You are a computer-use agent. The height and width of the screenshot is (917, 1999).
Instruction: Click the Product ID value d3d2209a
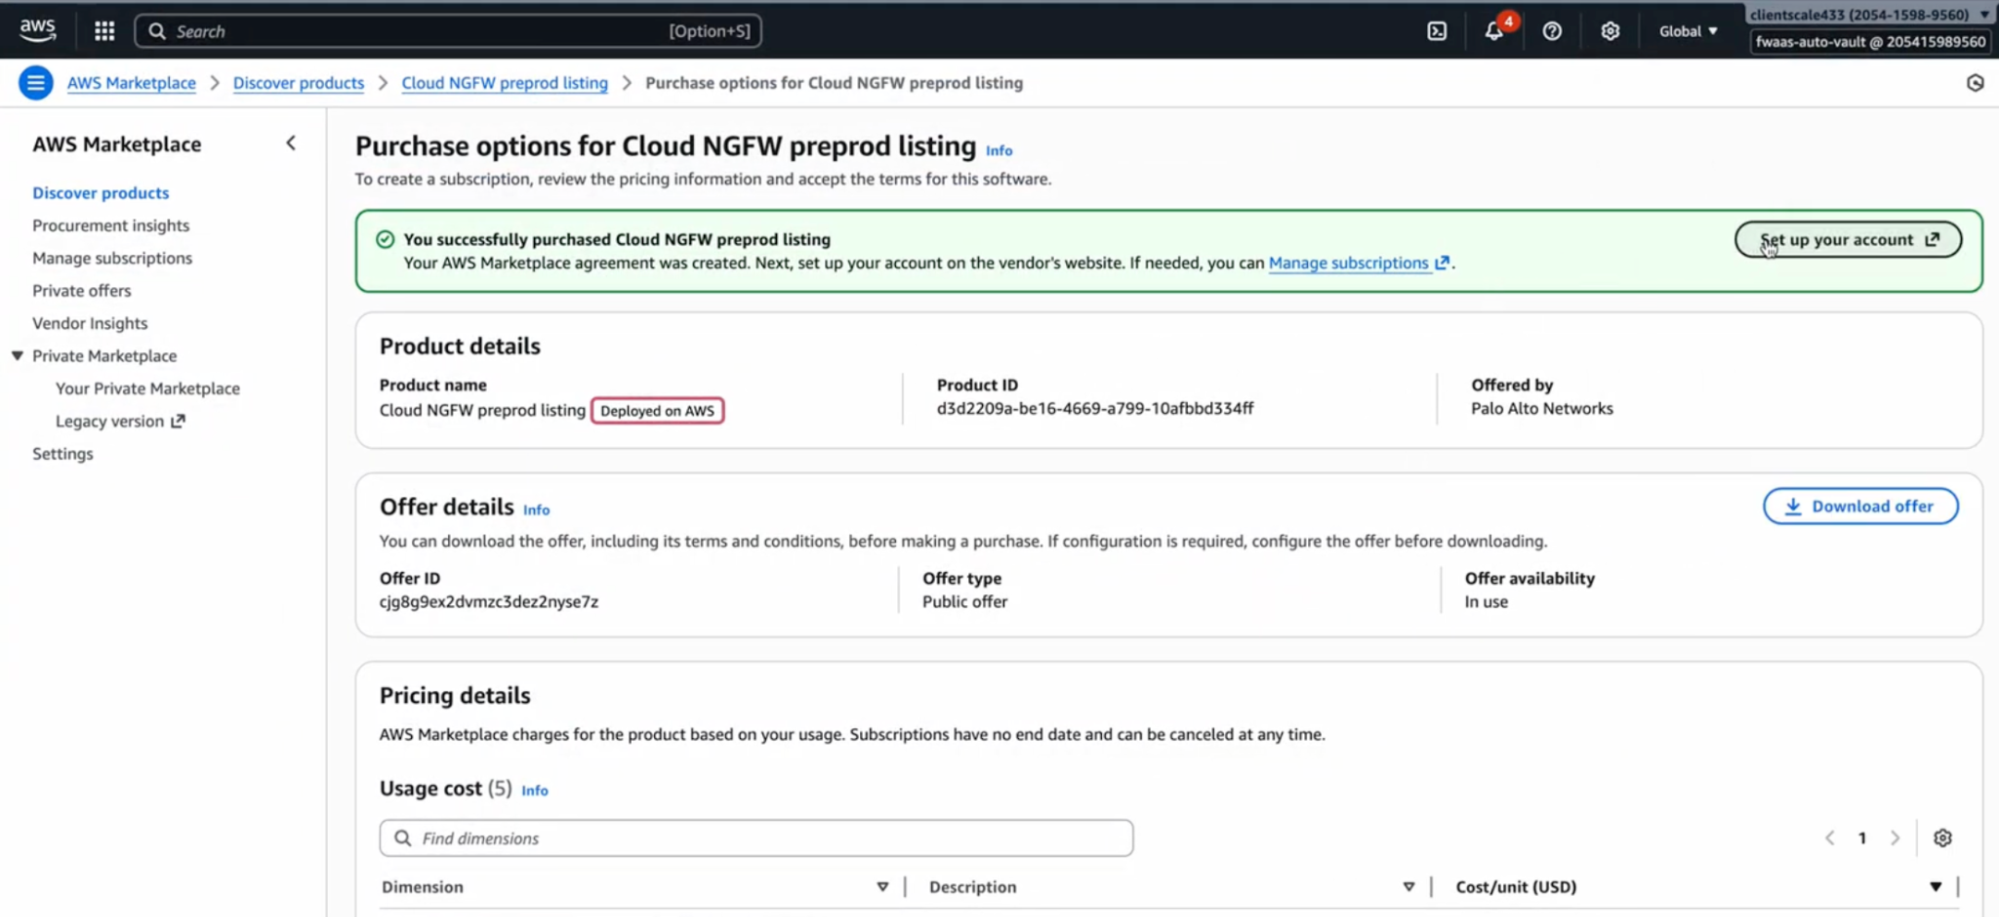click(x=1095, y=409)
